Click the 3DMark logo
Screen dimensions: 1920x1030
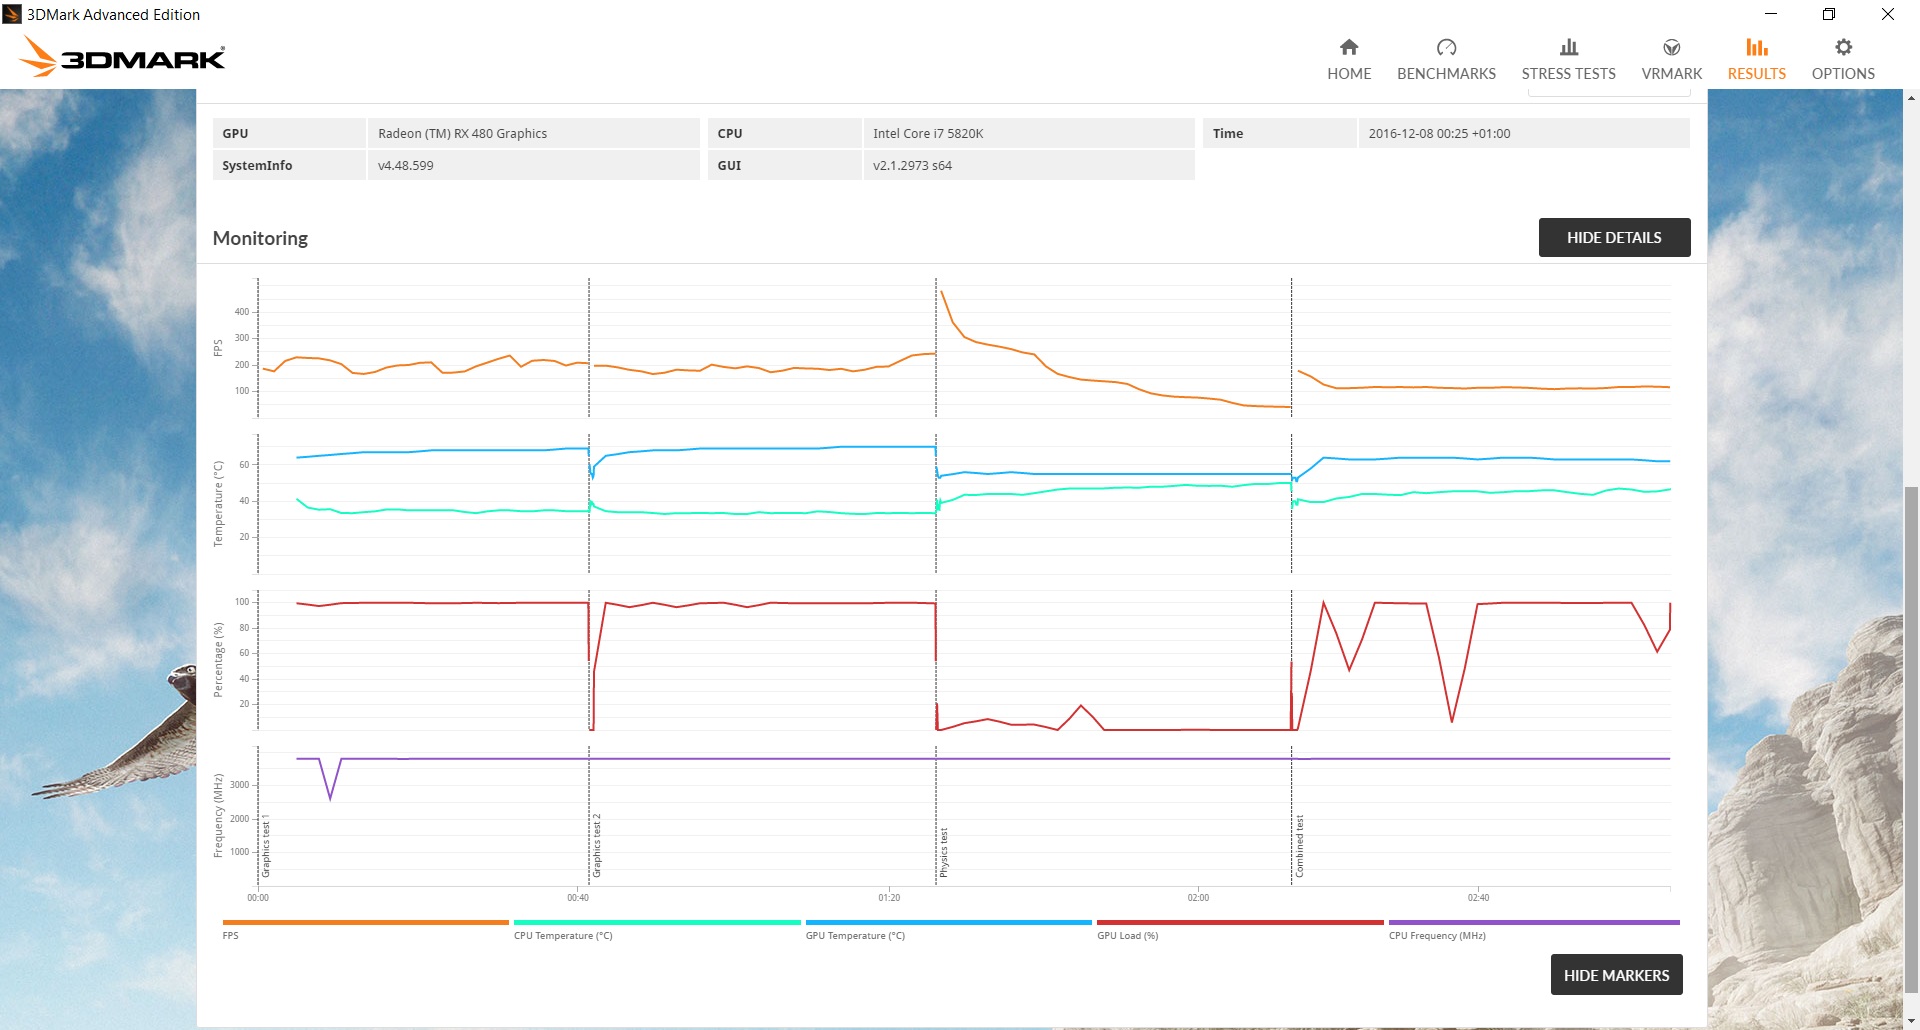click(123, 57)
